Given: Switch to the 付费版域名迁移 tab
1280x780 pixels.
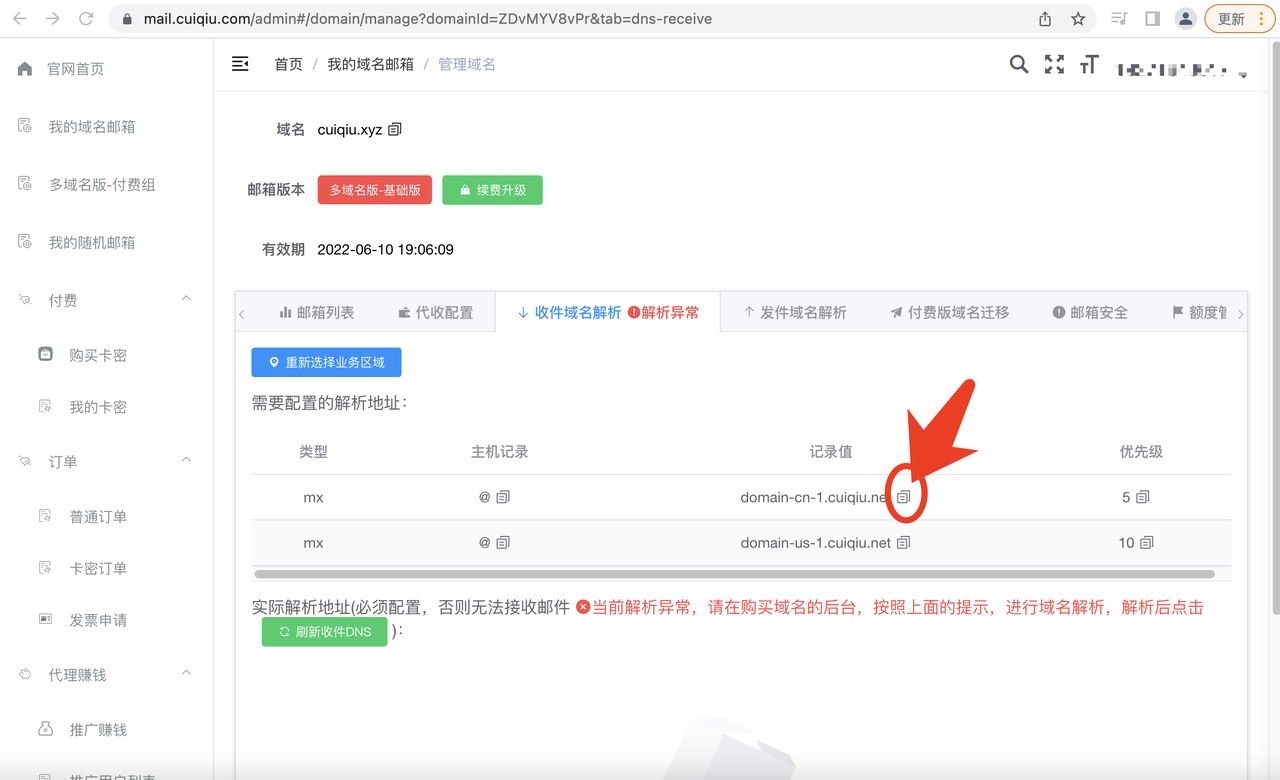Looking at the screenshot, I should coord(949,313).
